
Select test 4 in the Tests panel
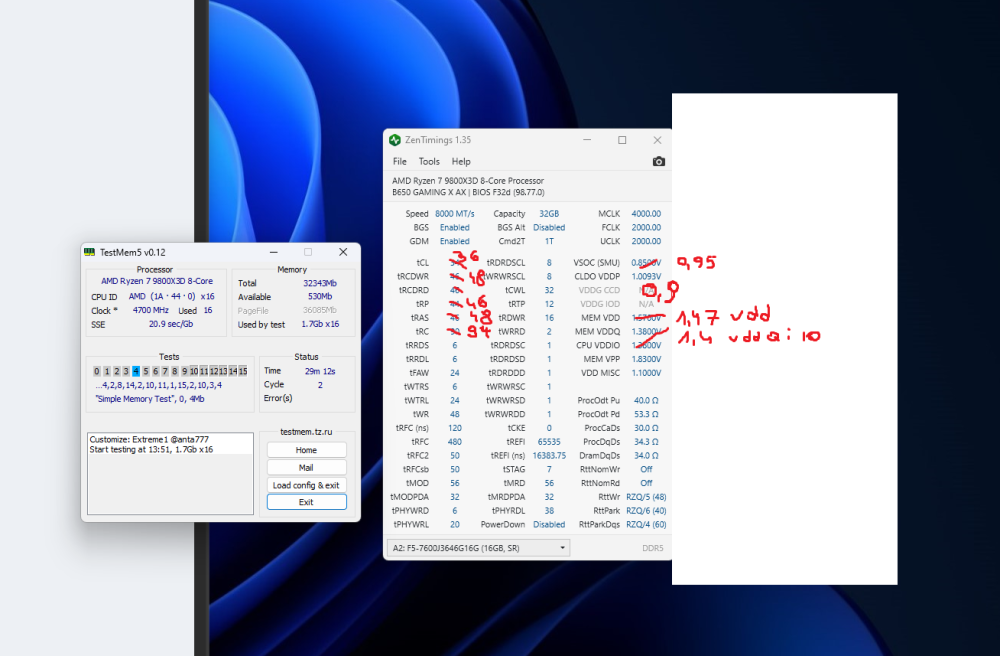(136, 371)
